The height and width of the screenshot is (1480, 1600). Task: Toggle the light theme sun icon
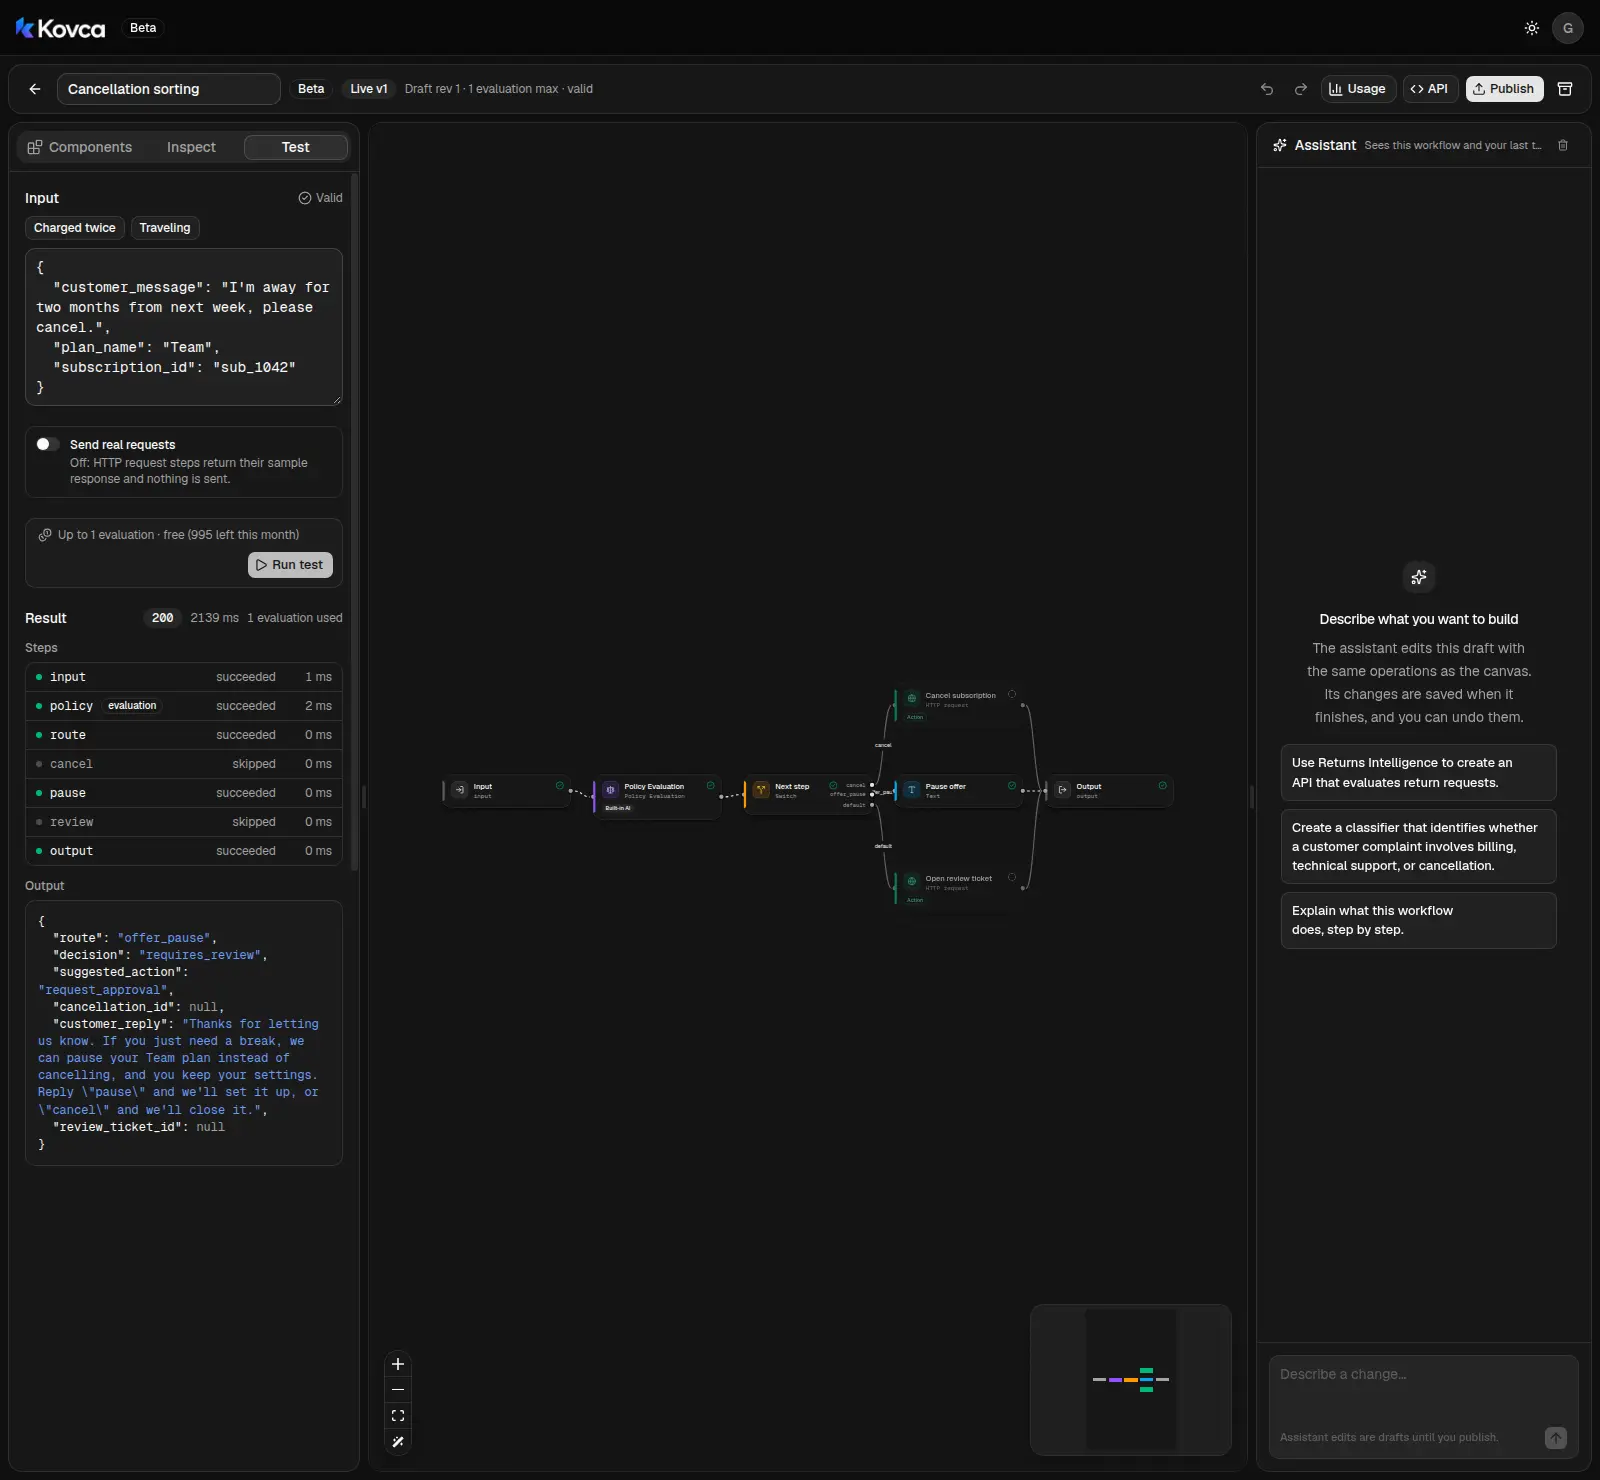(1532, 28)
